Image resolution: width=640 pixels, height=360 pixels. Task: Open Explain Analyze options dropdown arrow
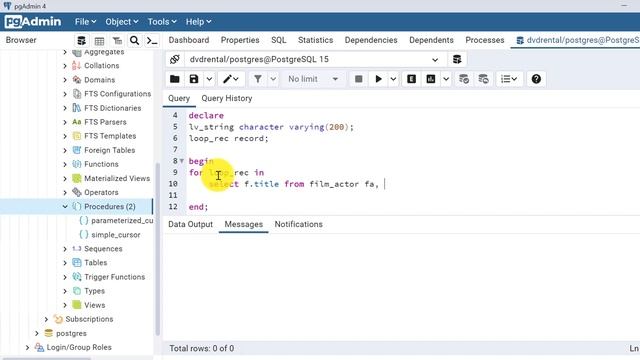pos(446,79)
